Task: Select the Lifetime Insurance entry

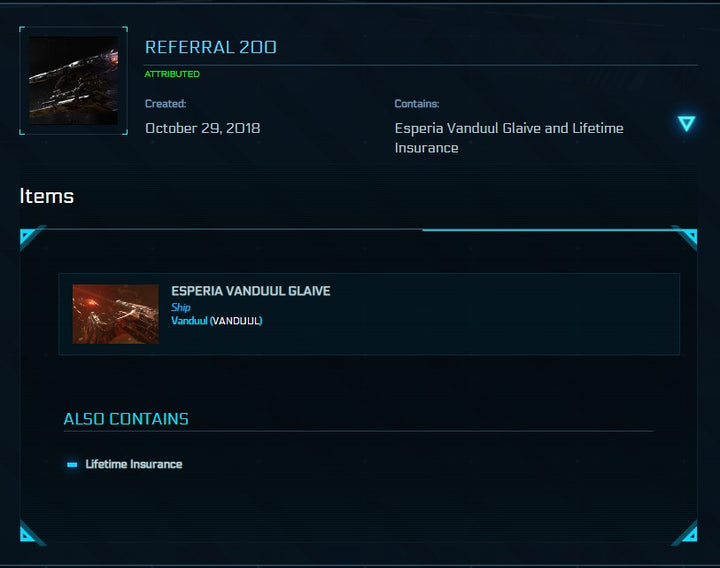Action: [x=134, y=464]
